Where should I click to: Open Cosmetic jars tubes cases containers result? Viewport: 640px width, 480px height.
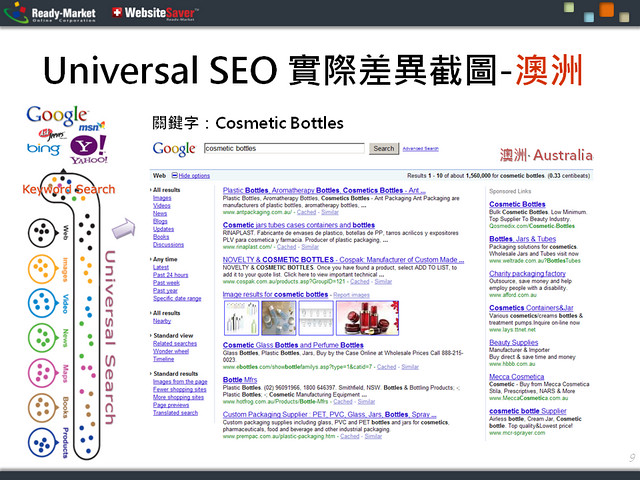pyautogui.click(x=299, y=225)
